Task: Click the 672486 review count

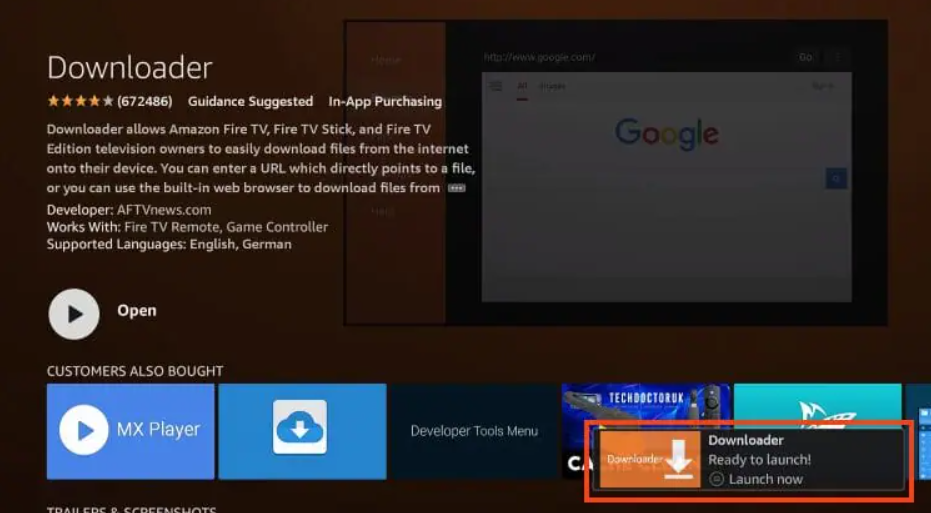Action: (x=145, y=101)
